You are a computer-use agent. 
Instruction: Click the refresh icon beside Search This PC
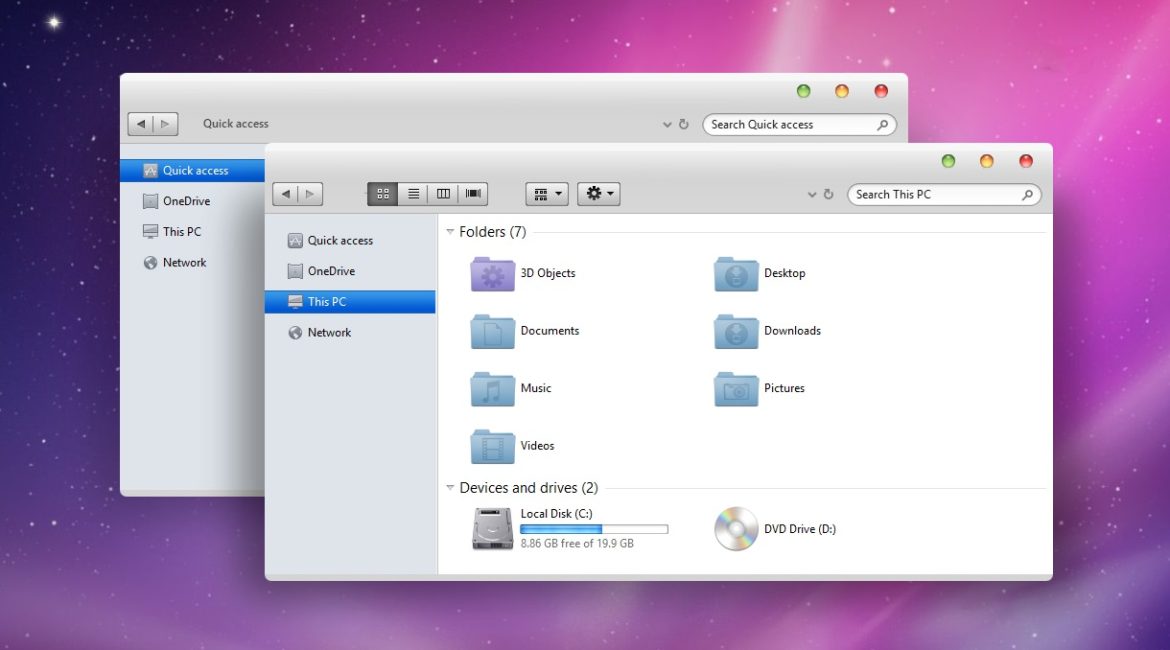[x=828, y=195]
